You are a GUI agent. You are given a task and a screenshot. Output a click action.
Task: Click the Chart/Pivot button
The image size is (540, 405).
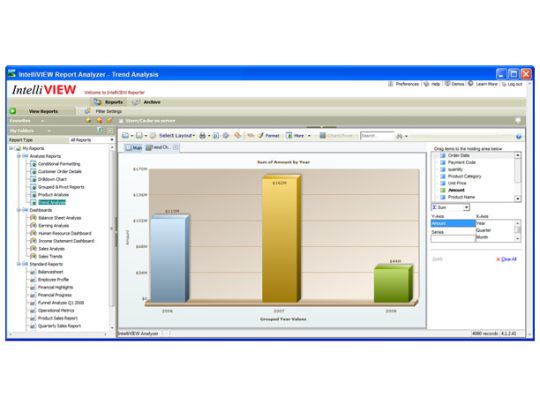tap(336, 136)
